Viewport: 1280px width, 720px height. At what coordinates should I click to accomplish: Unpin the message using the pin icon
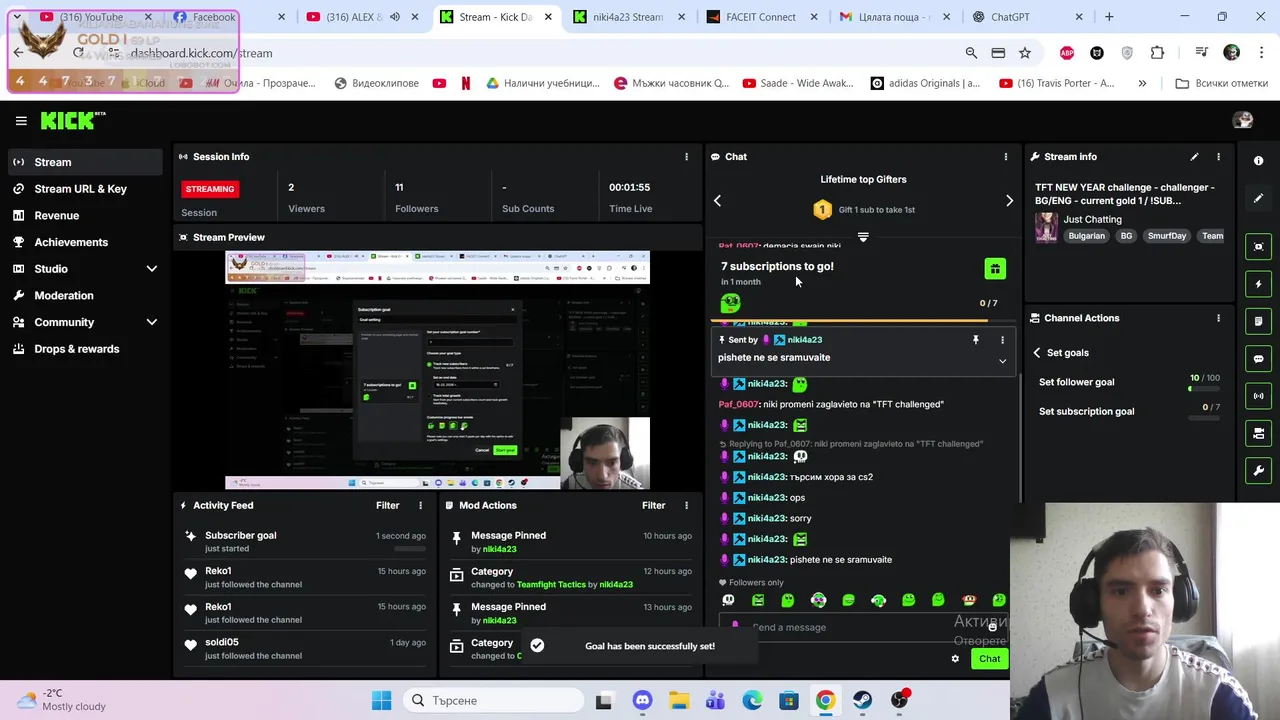[975, 340]
